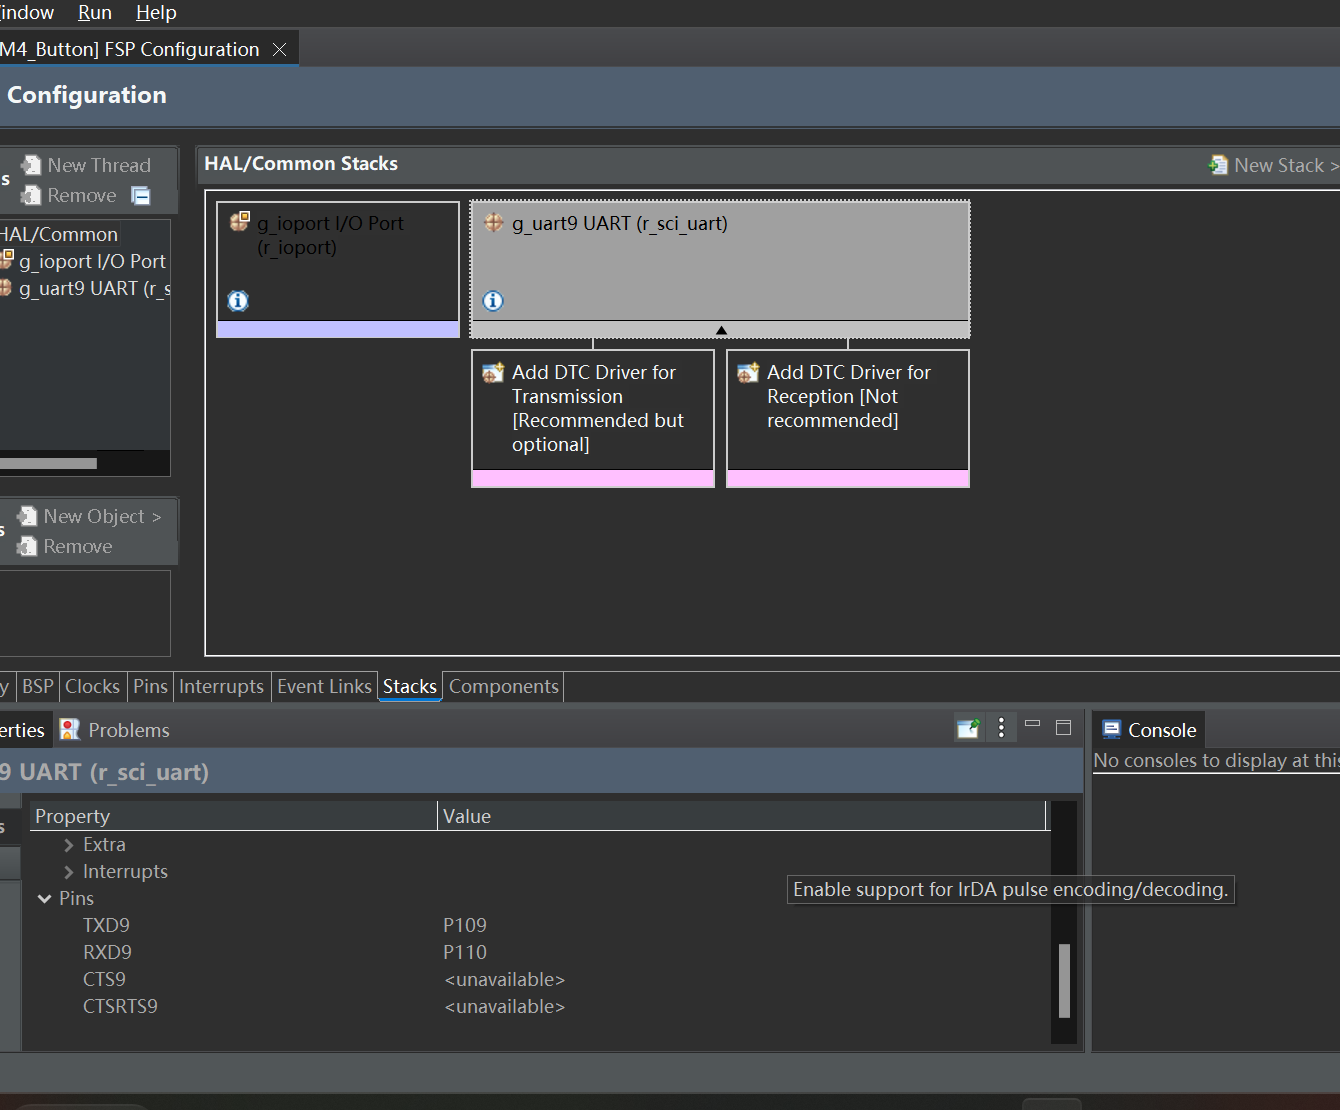Select g_uart9 UART in the tree
The height and width of the screenshot is (1110, 1340).
(86, 288)
